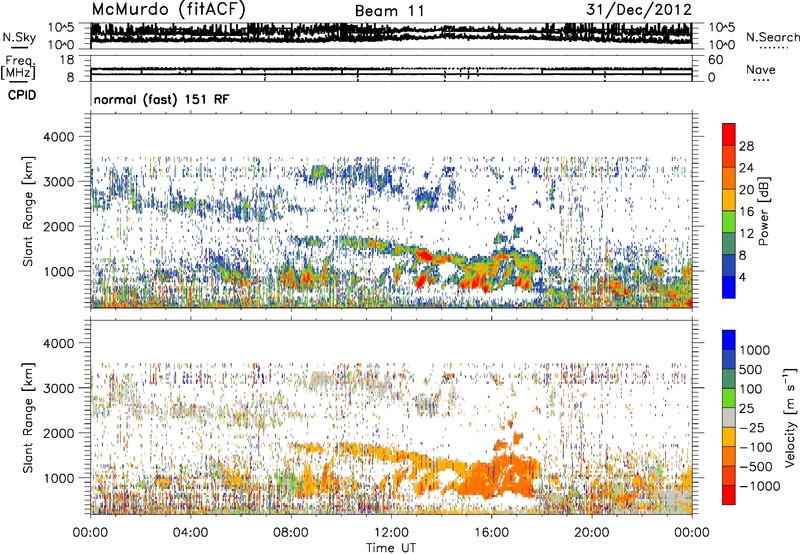
Task: Click the 12 value on Power color bar
Action: 746,234
